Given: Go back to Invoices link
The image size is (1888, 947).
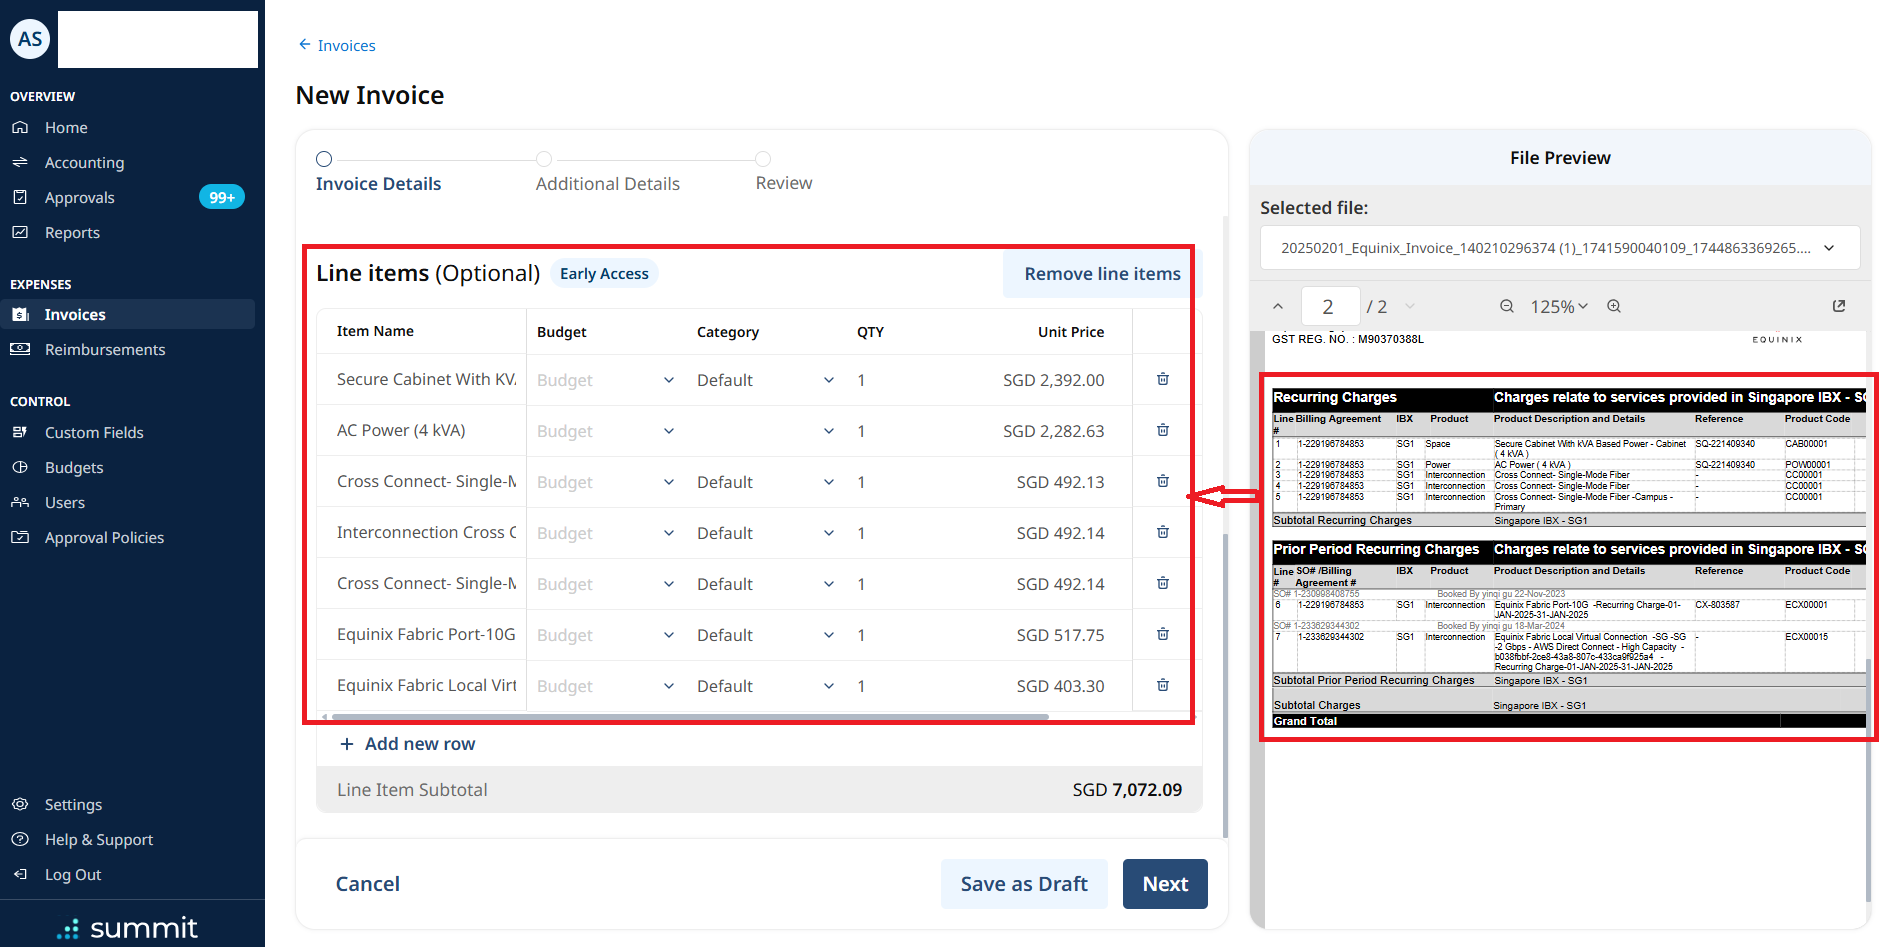Looking at the screenshot, I should coord(337,45).
